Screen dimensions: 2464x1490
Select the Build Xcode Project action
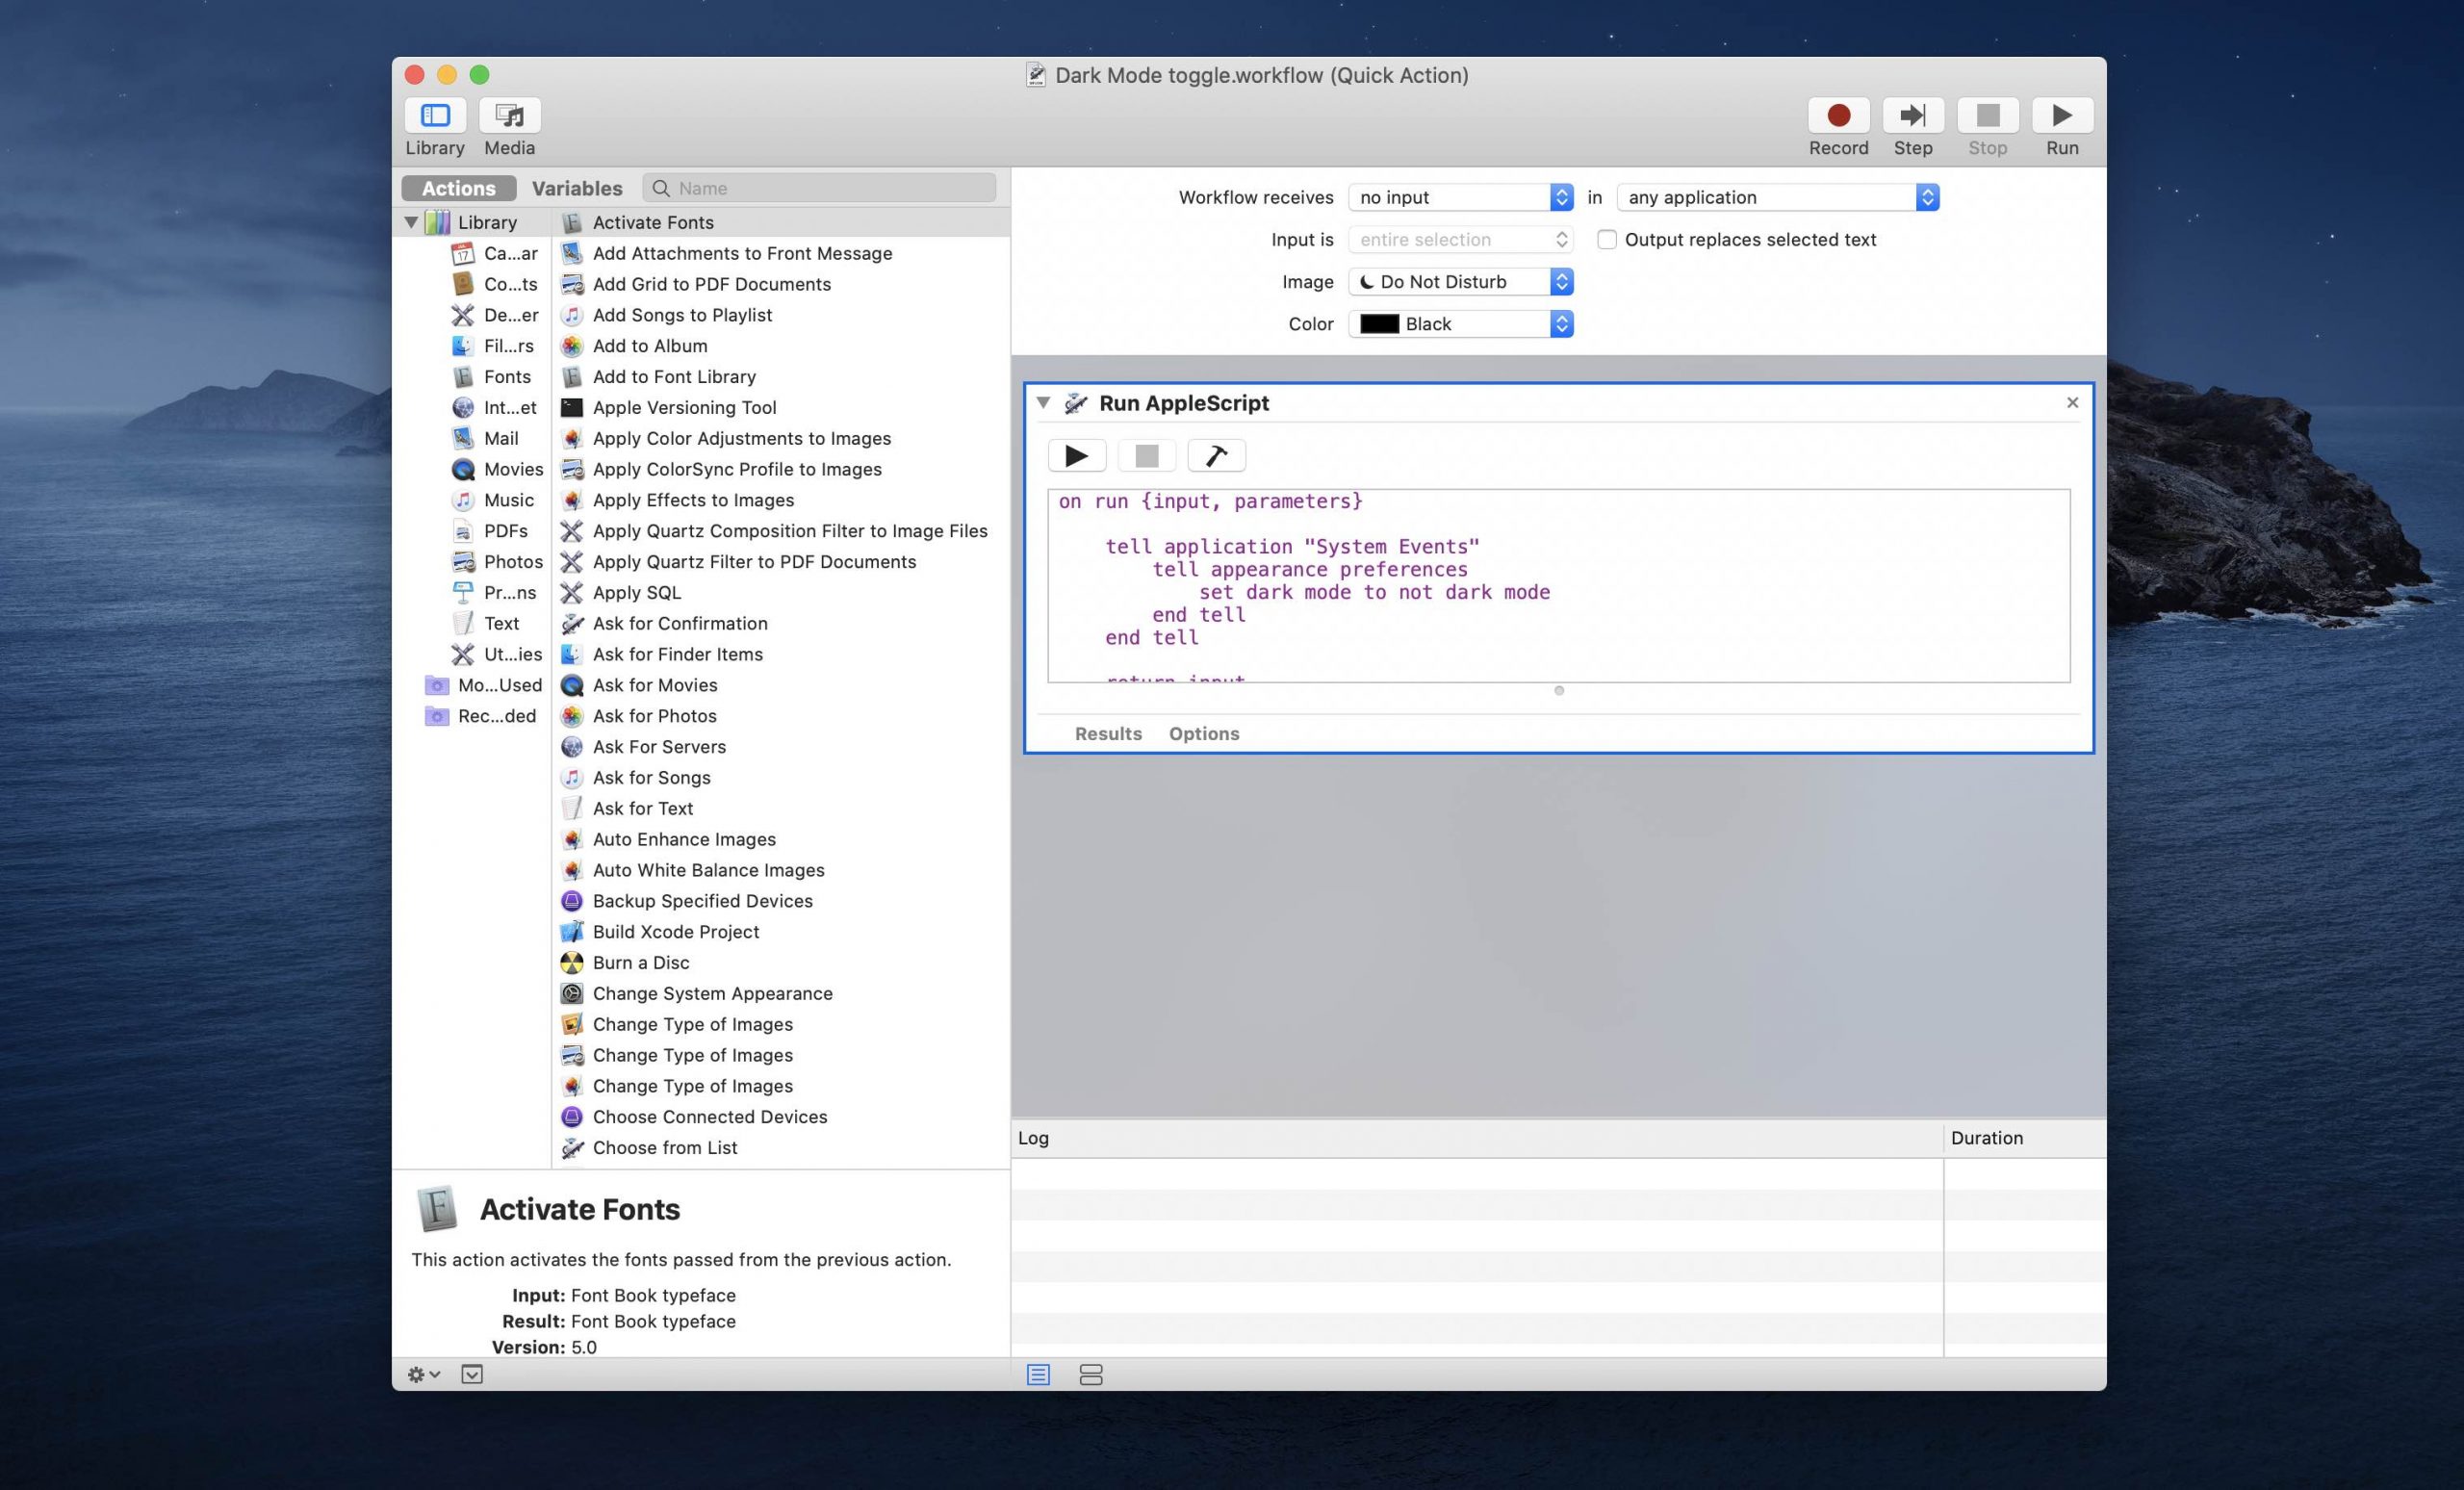point(781,932)
